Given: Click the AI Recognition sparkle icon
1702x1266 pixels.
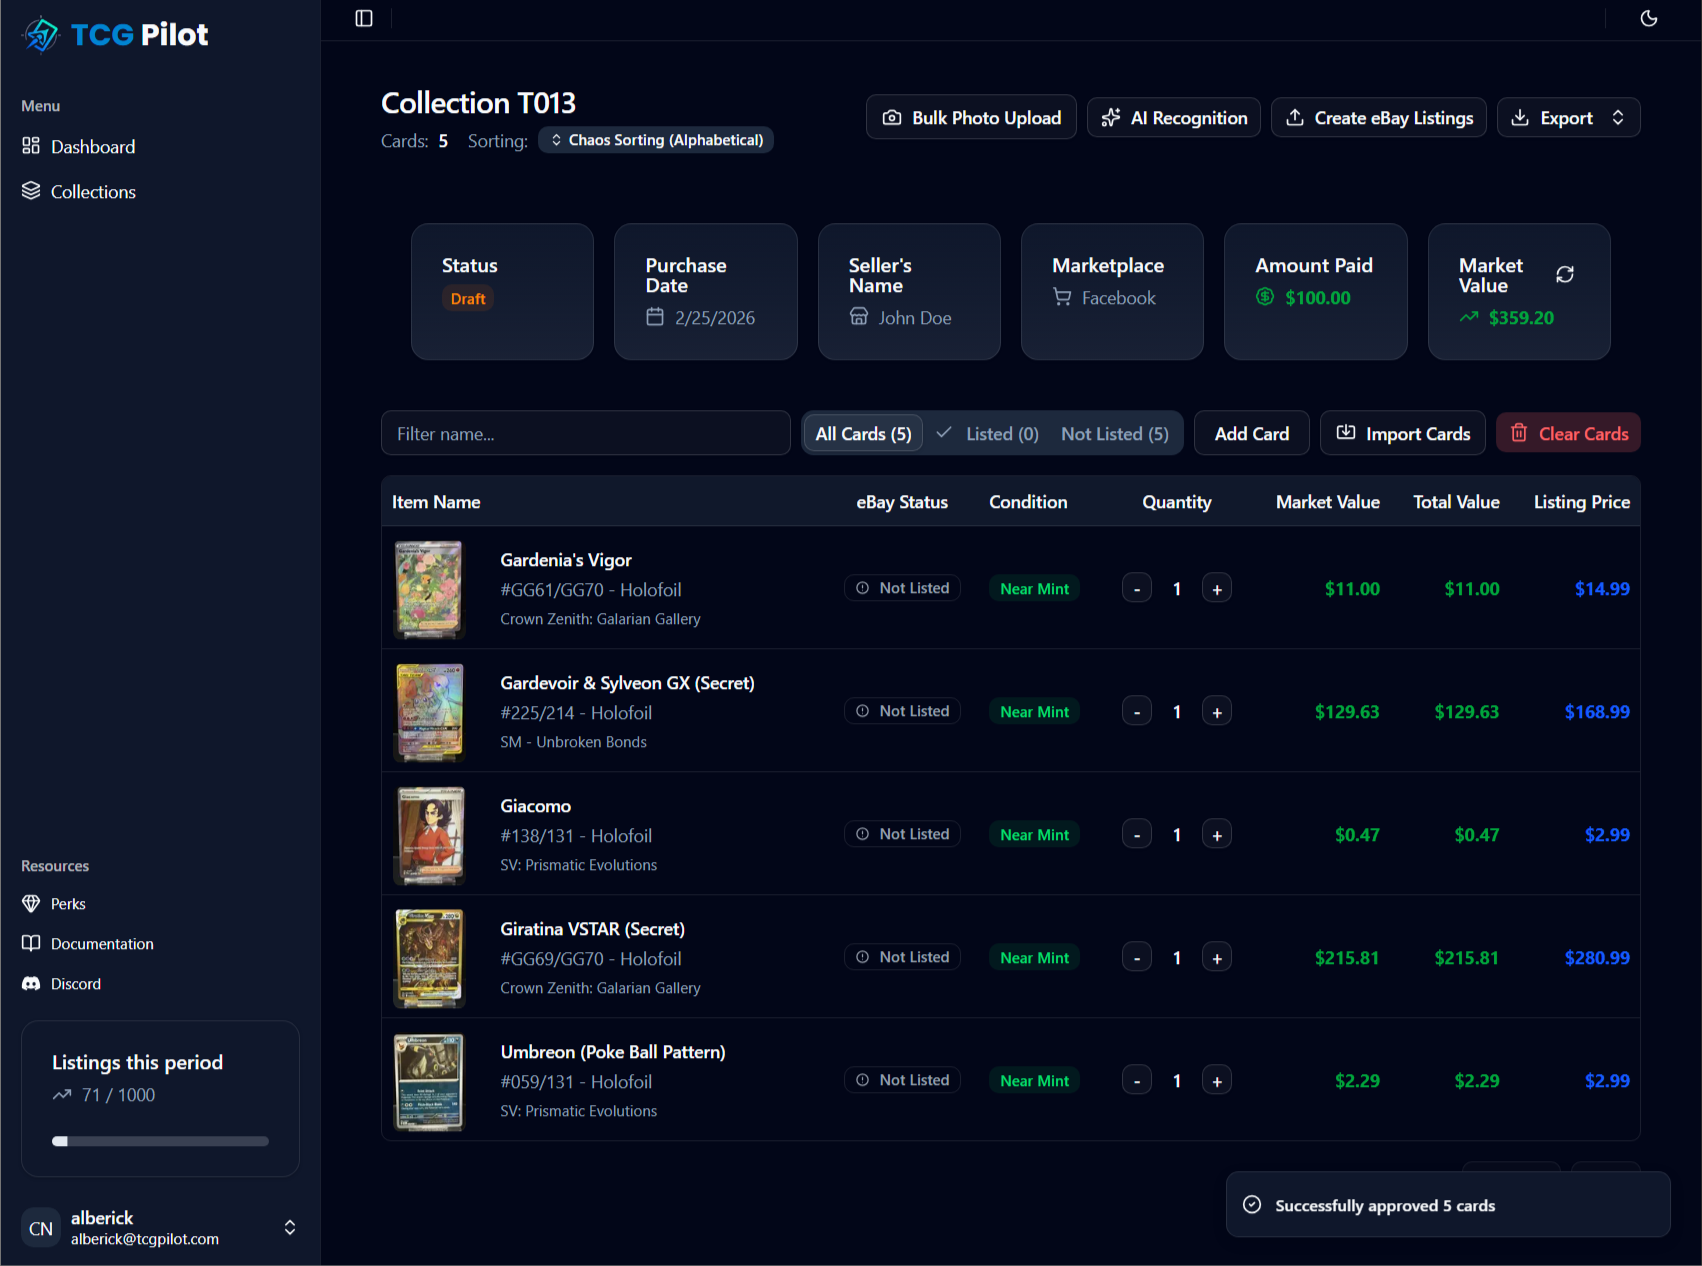Looking at the screenshot, I should click(x=1110, y=117).
